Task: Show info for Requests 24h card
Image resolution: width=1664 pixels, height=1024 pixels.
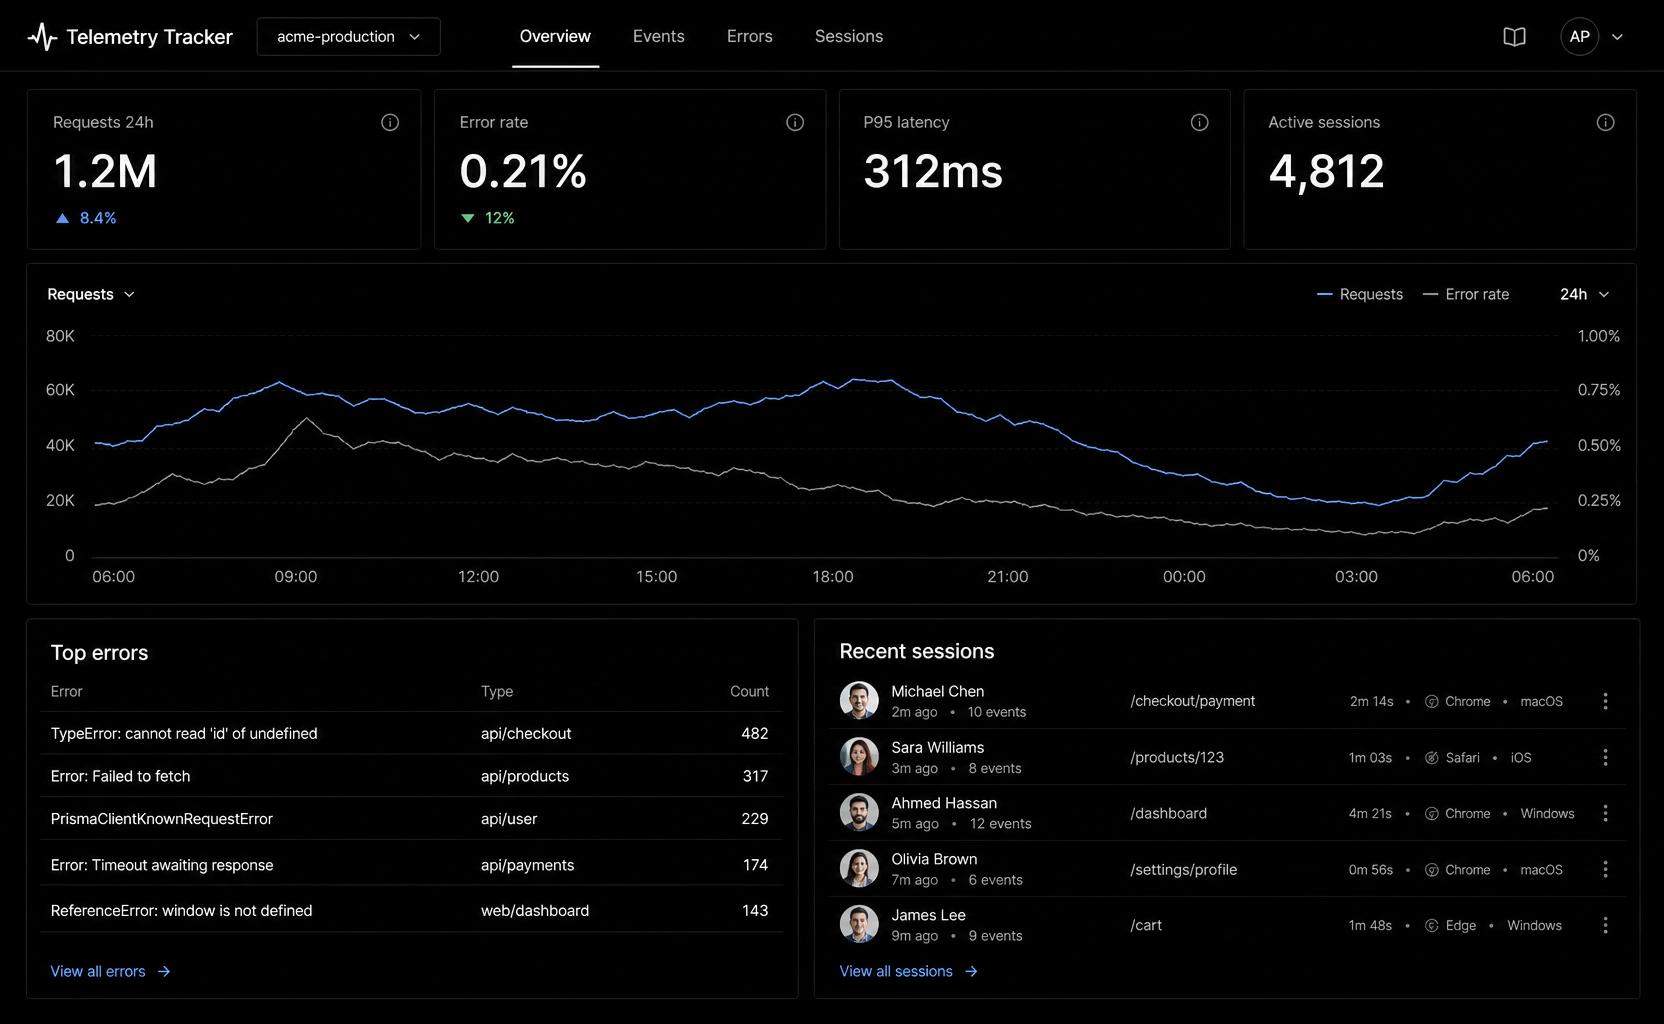Action: pyautogui.click(x=390, y=122)
